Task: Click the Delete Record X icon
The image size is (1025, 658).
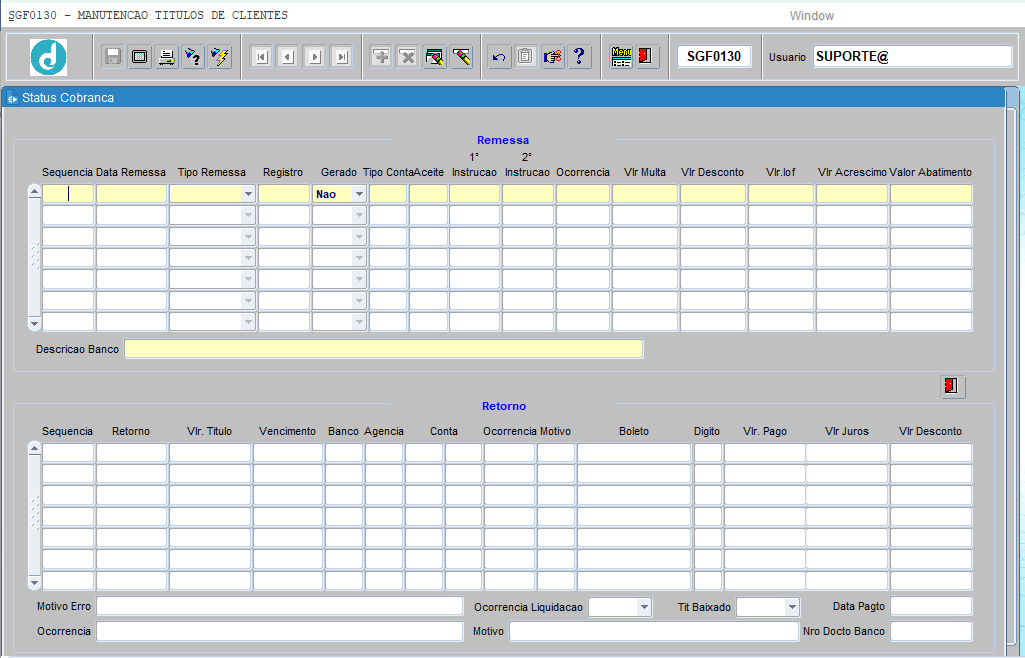Action: click(x=408, y=57)
